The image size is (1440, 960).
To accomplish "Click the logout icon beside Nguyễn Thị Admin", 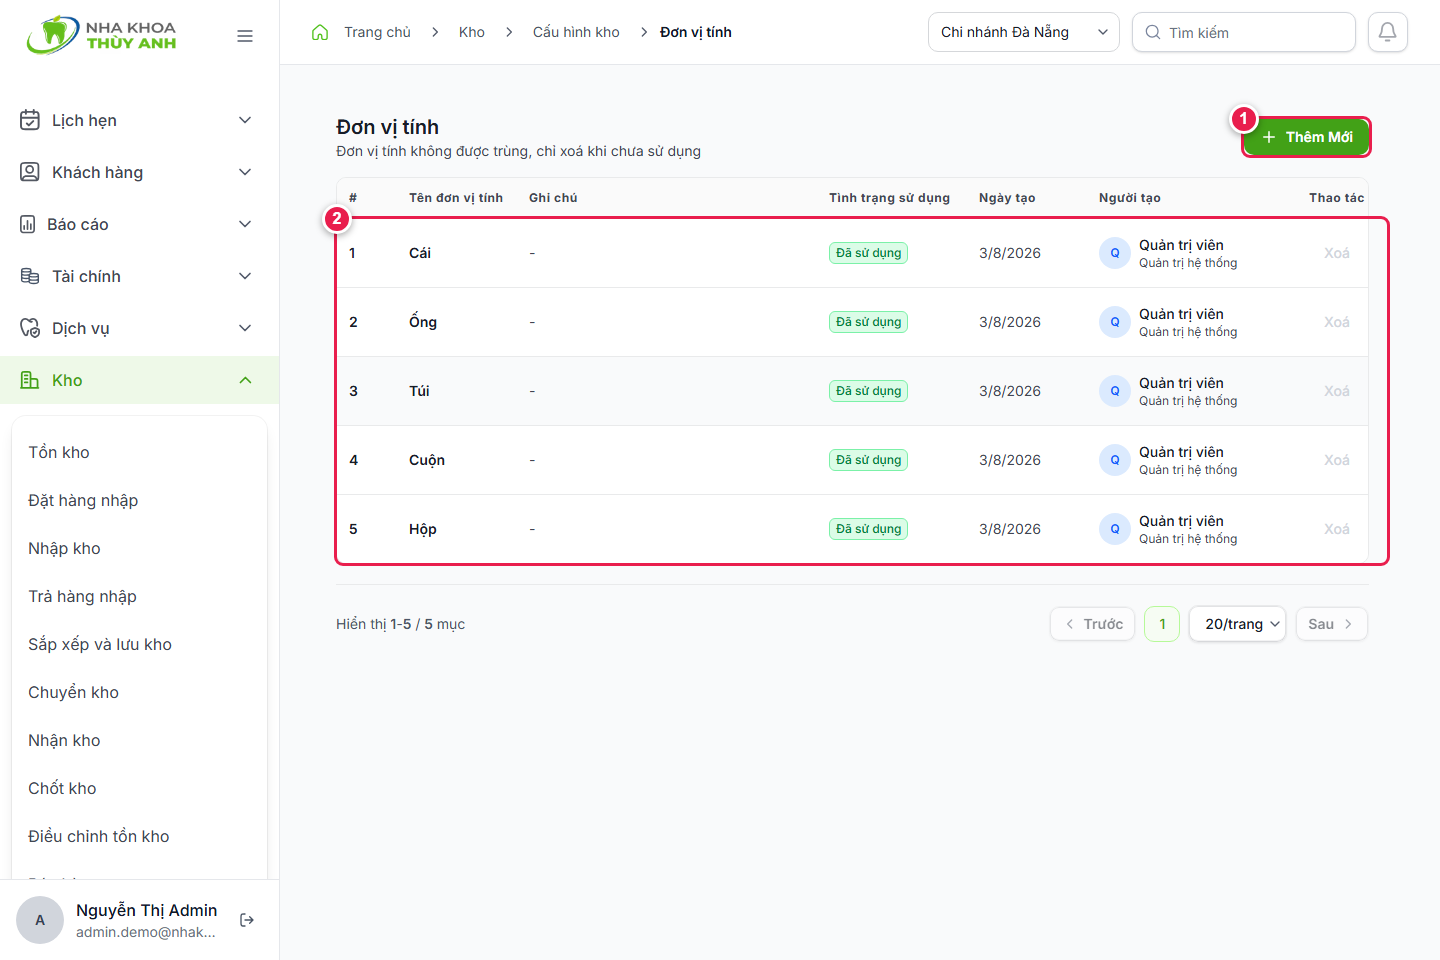I will click(247, 920).
